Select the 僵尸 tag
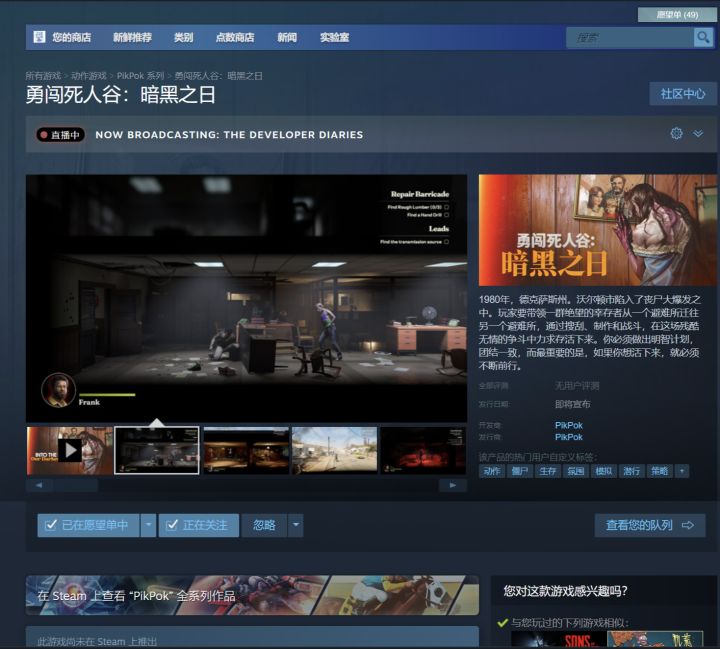This screenshot has width=720, height=649. tap(520, 471)
